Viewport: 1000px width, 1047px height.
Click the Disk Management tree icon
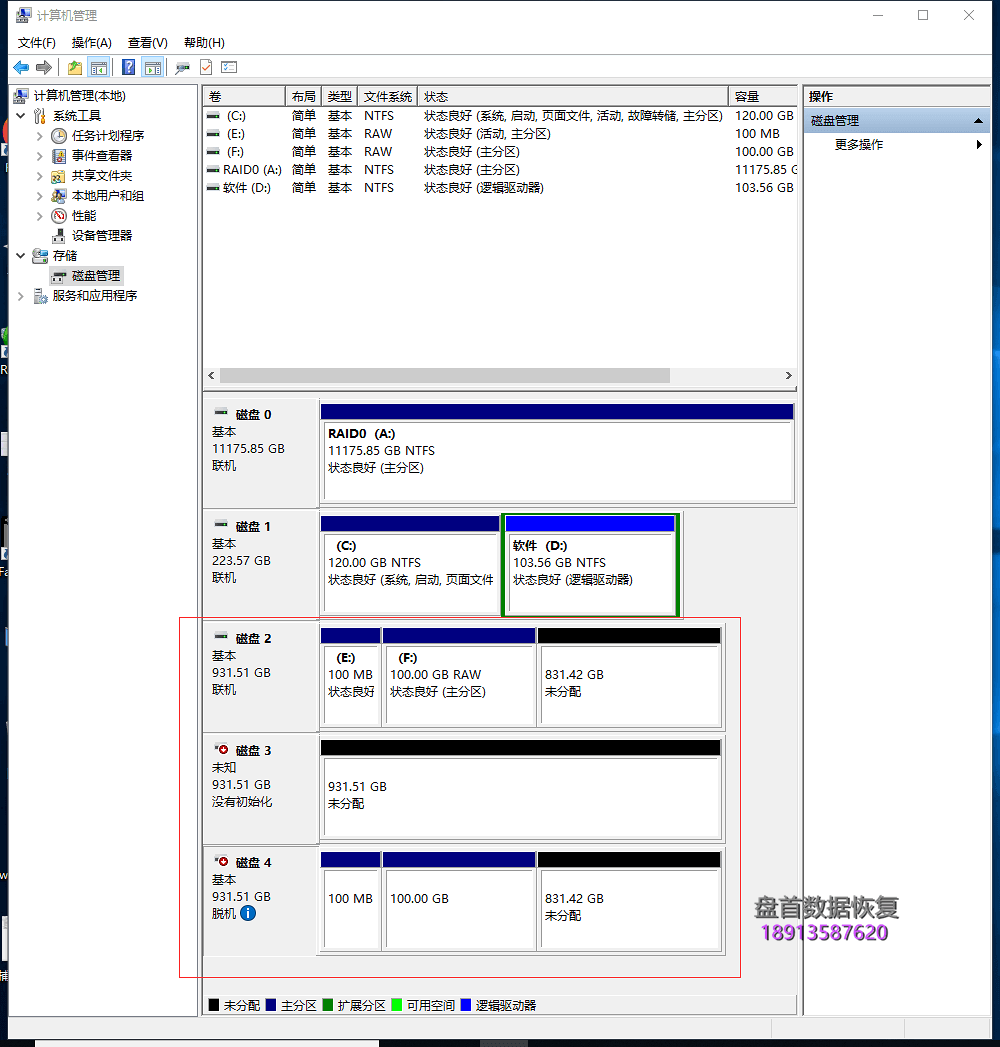[x=59, y=276]
